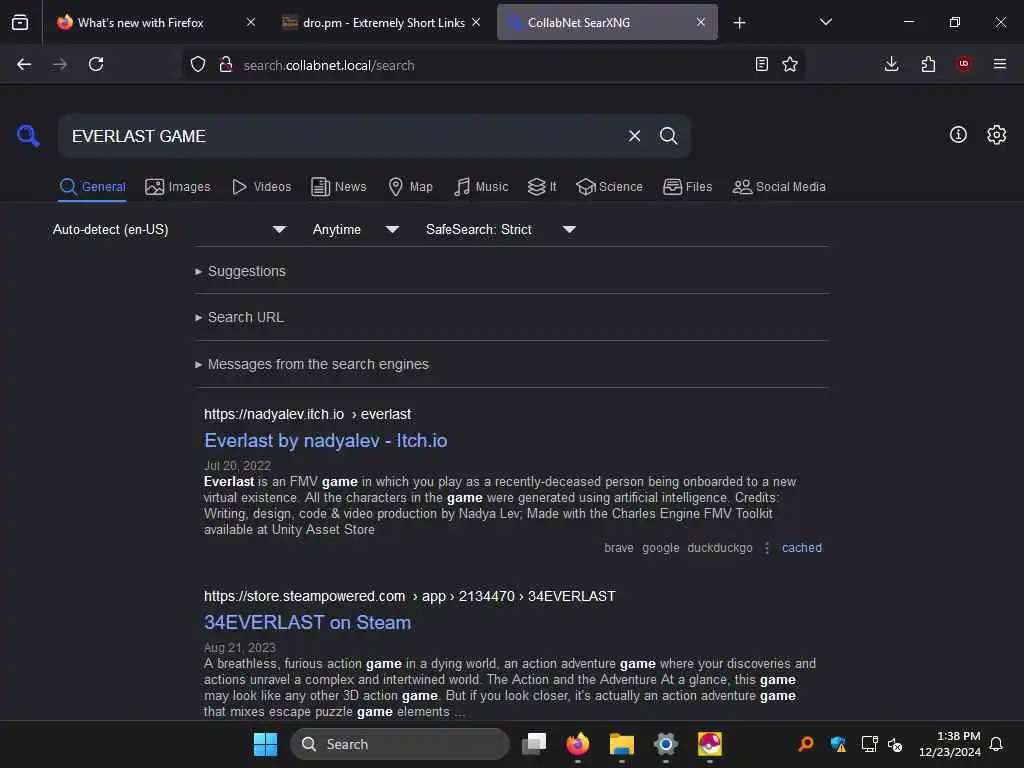This screenshot has width=1024, height=768.
Task: Click the EVERLAST GAME search input field
Action: (x=343, y=136)
